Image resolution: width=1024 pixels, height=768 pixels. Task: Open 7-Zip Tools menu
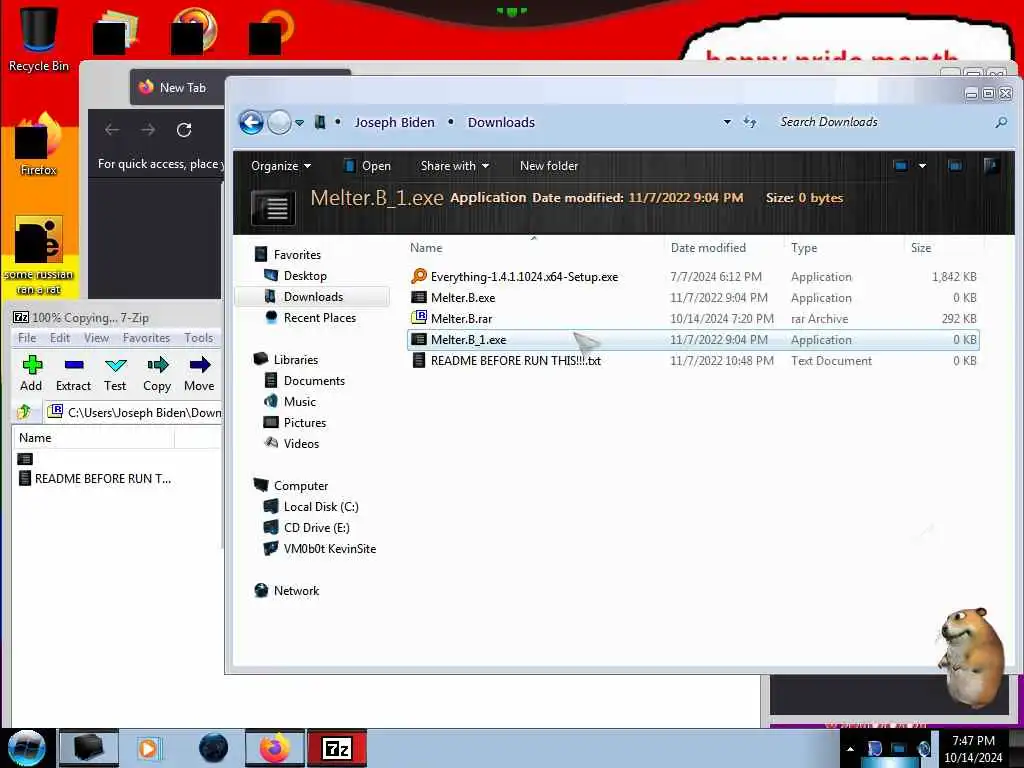(x=199, y=338)
